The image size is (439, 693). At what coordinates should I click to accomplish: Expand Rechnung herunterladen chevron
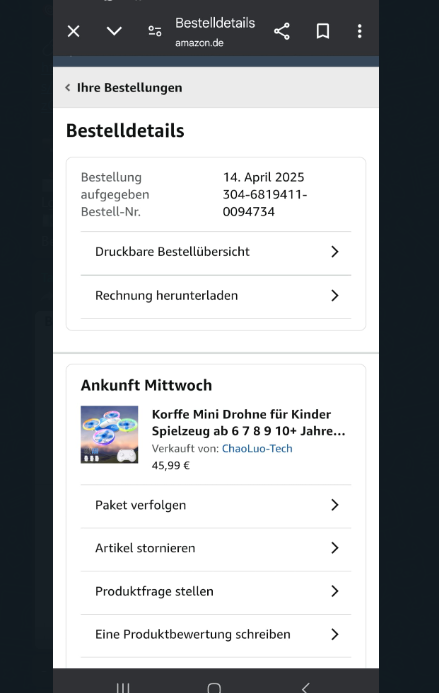coord(335,295)
